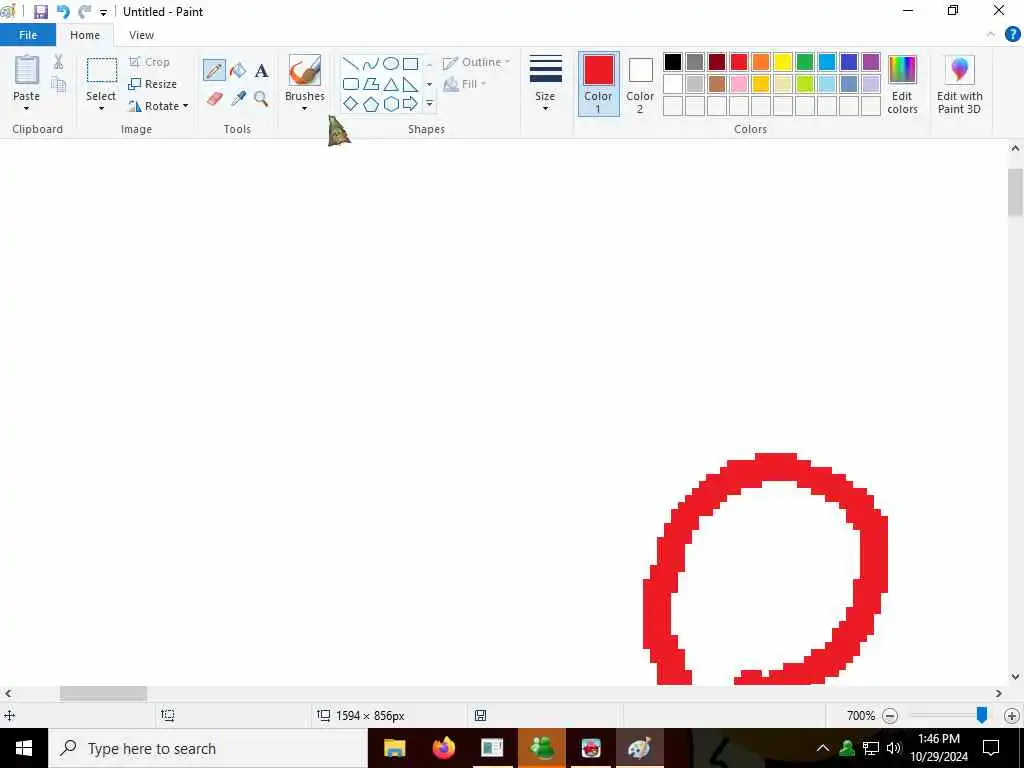Activate Color 1 selector
The image size is (1024, 768).
click(598, 84)
